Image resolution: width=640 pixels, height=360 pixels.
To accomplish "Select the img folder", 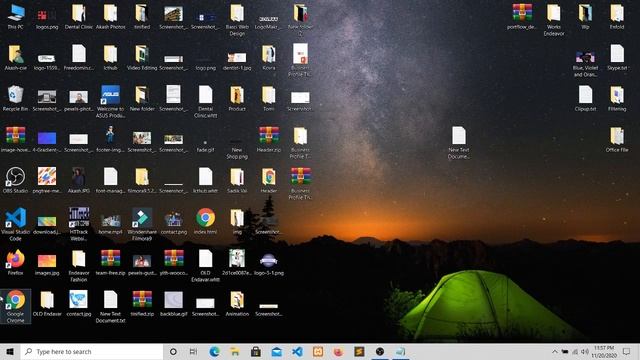I will click(x=237, y=221).
